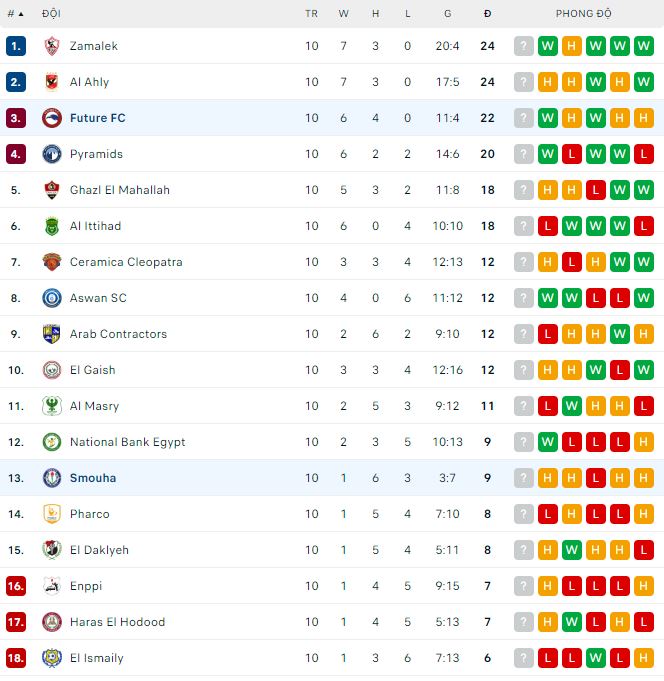Sort standings by the Đ points header

point(487,14)
